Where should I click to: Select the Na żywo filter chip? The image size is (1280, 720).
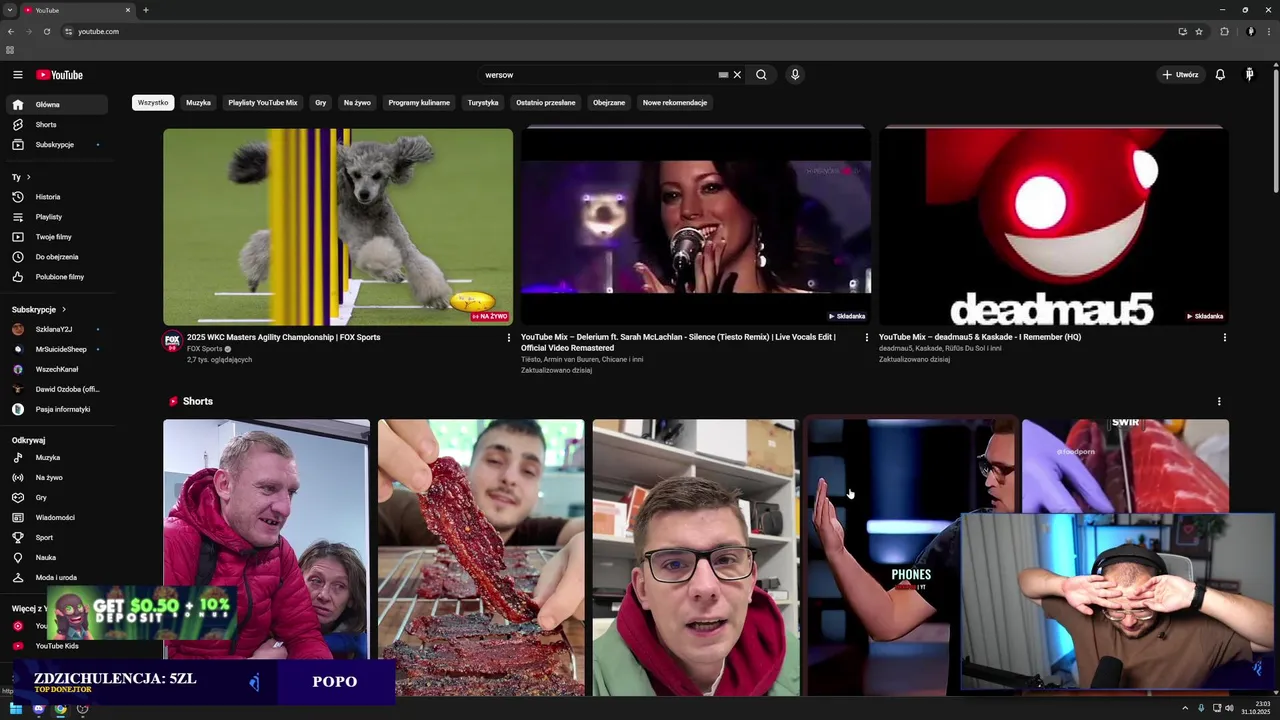tap(357, 102)
